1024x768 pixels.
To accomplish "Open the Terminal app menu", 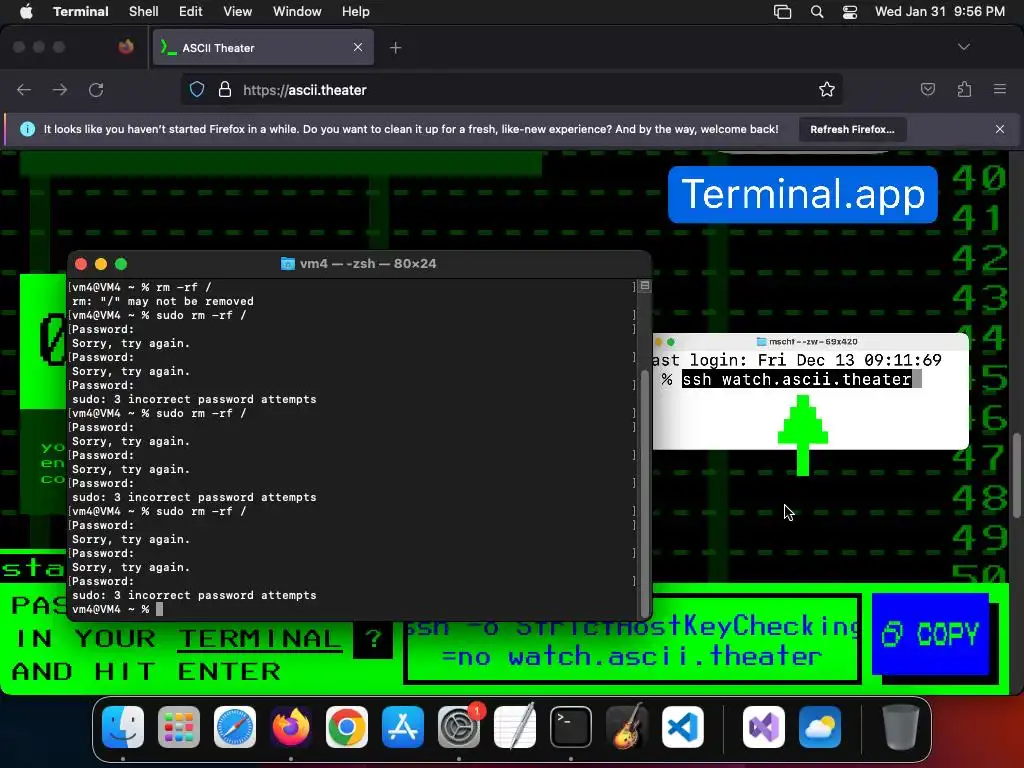I will click(x=81, y=12).
